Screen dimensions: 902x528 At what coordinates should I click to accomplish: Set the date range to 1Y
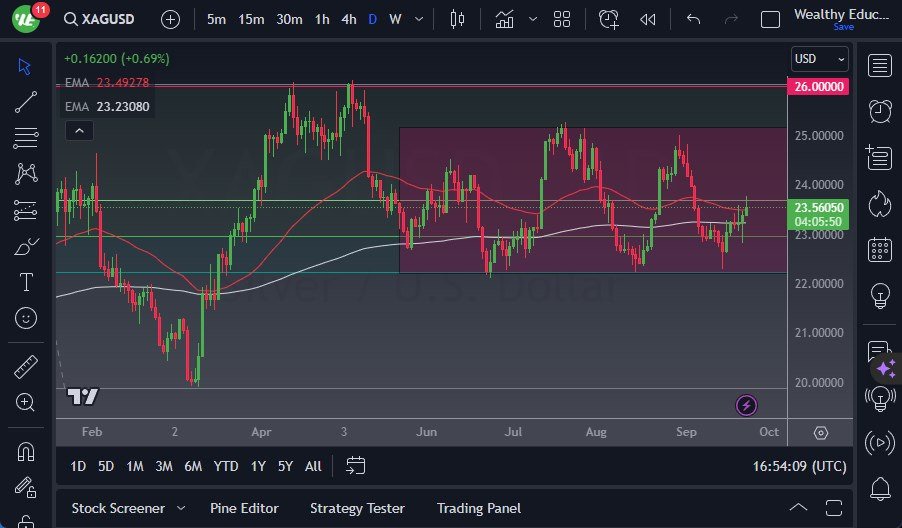coord(258,466)
